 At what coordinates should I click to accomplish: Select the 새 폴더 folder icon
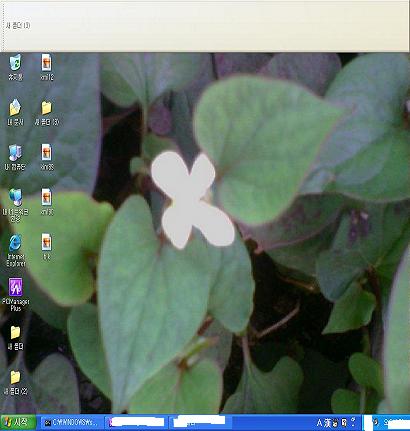[x=15, y=337]
